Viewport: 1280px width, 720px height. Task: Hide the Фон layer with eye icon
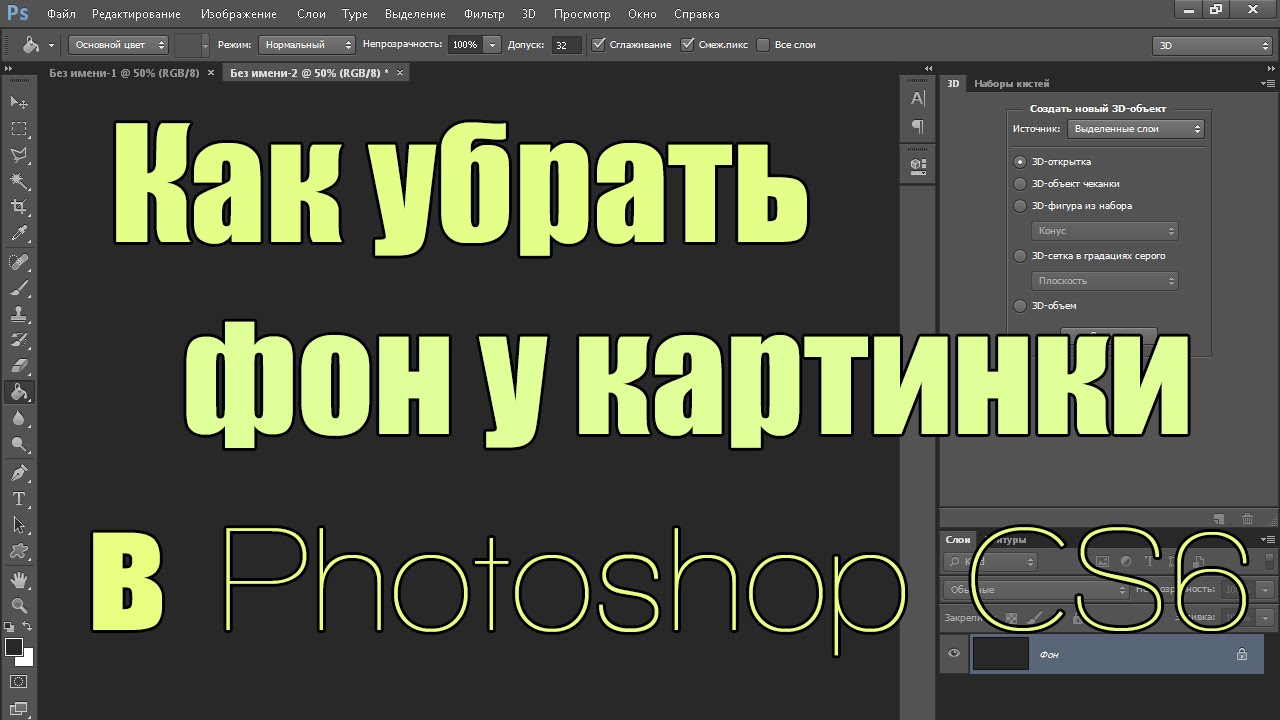pyautogui.click(x=954, y=653)
